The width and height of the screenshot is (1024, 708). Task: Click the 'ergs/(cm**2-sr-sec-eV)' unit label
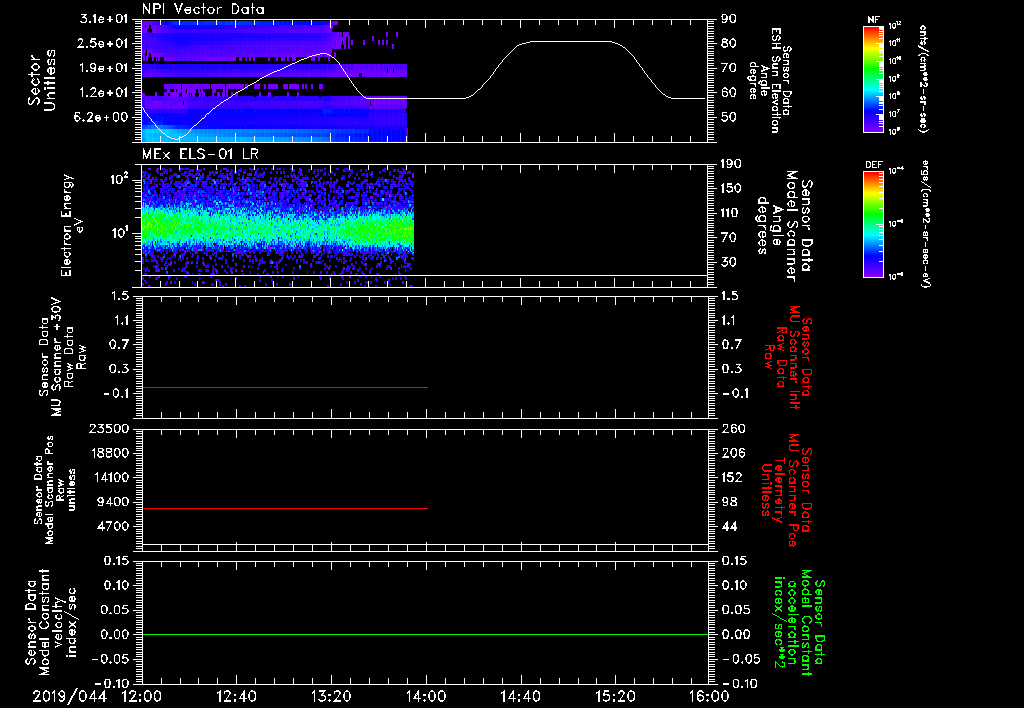[x=925, y=223]
